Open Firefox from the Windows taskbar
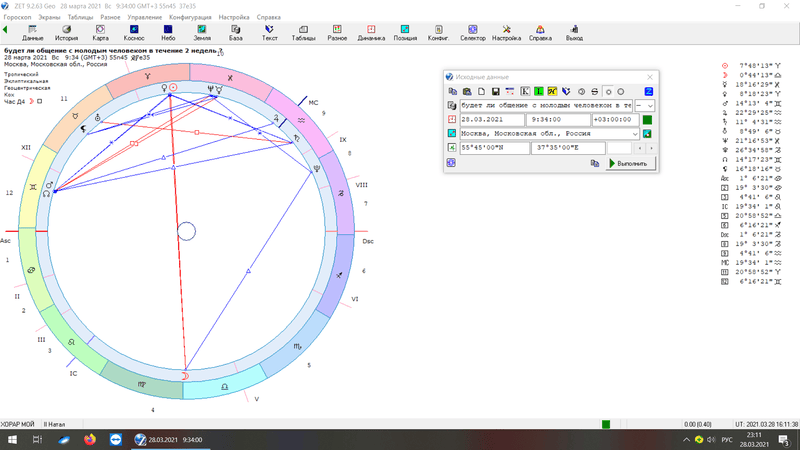Image resolution: width=800 pixels, height=450 pixels. coord(88,439)
